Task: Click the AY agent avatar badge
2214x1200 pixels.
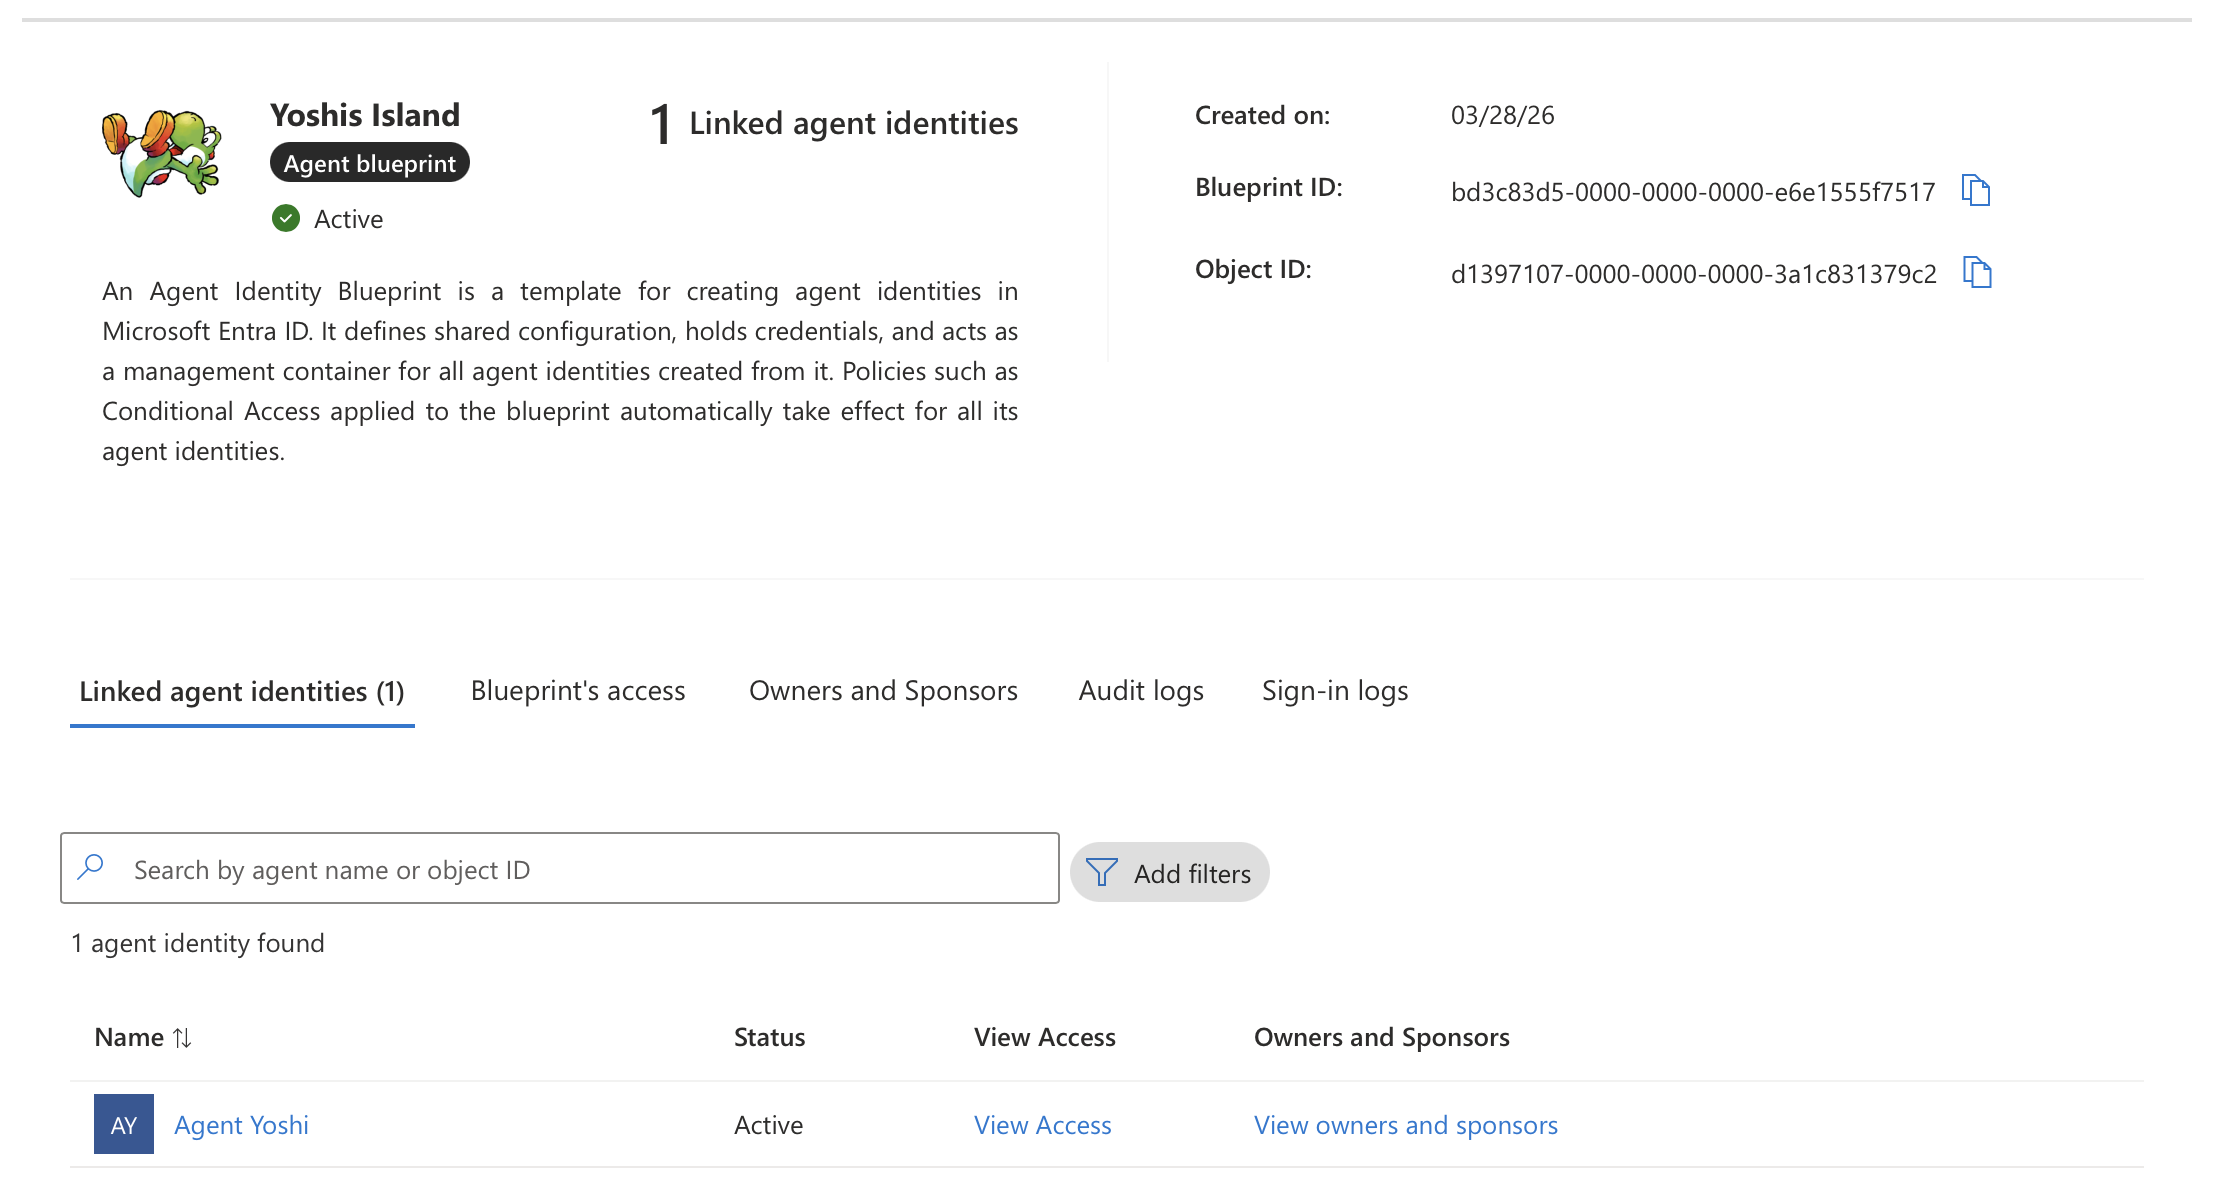Action: pos(124,1125)
